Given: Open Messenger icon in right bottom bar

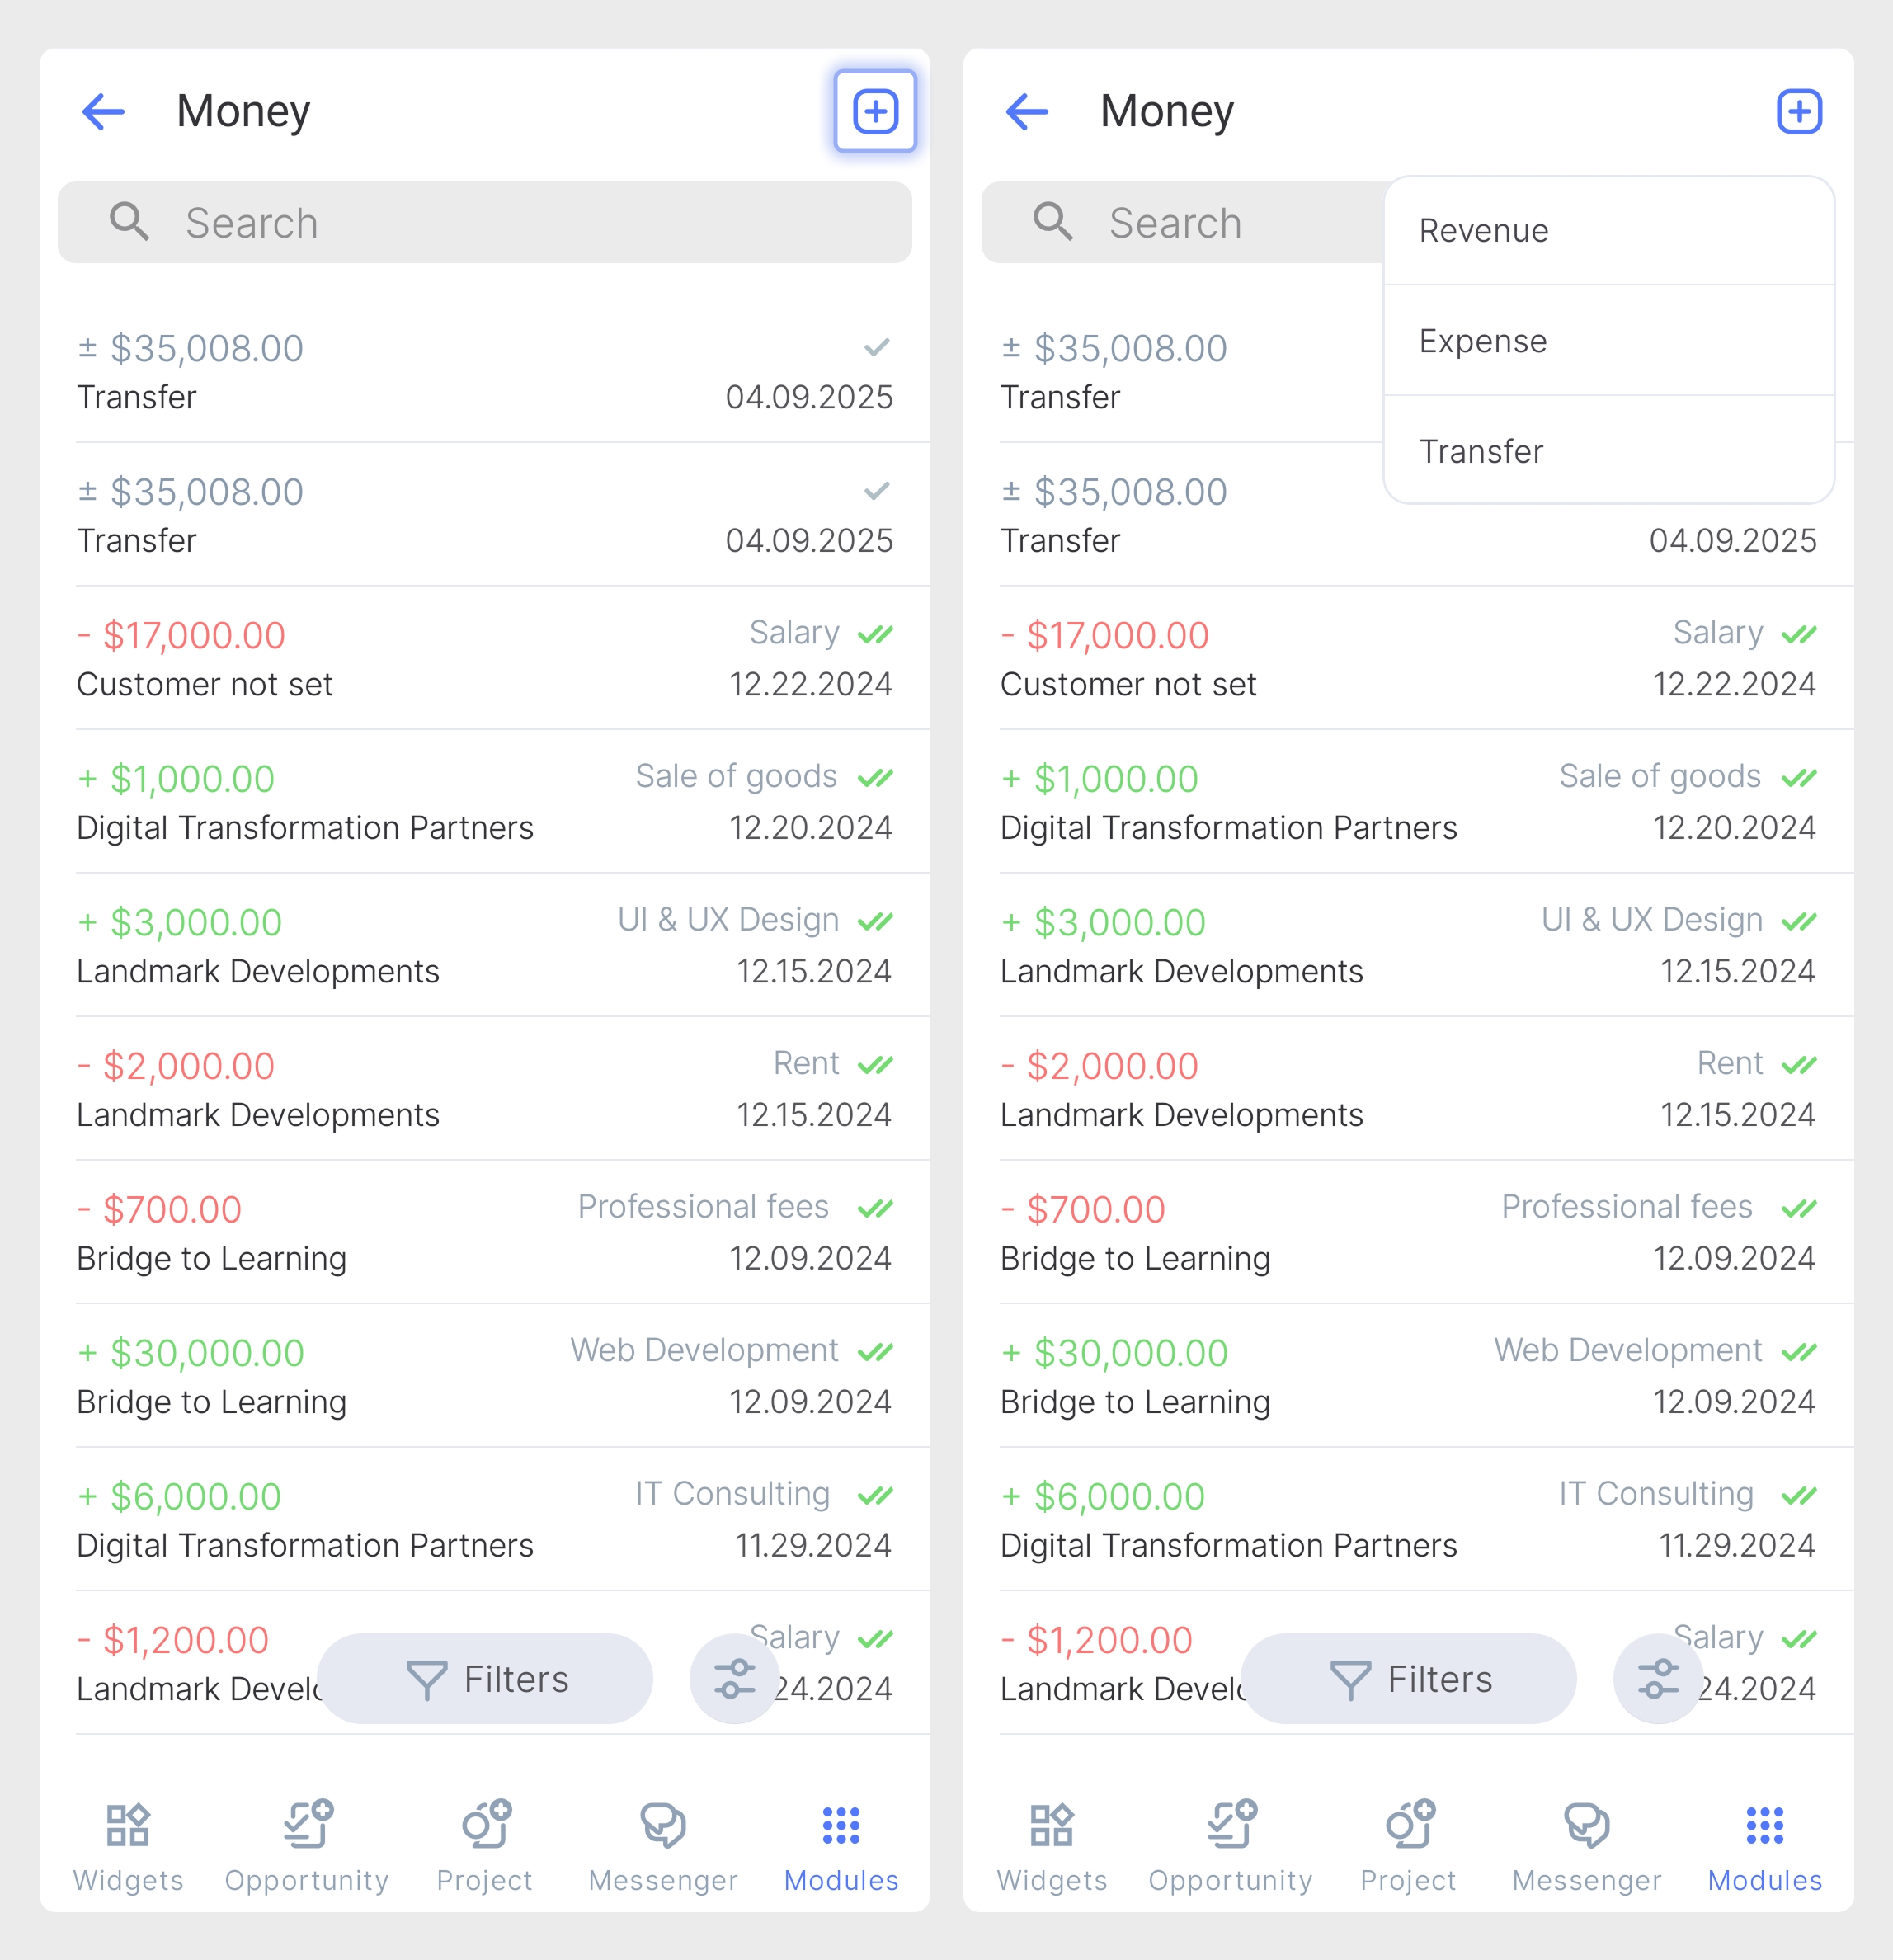Looking at the screenshot, I should [1587, 1825].
